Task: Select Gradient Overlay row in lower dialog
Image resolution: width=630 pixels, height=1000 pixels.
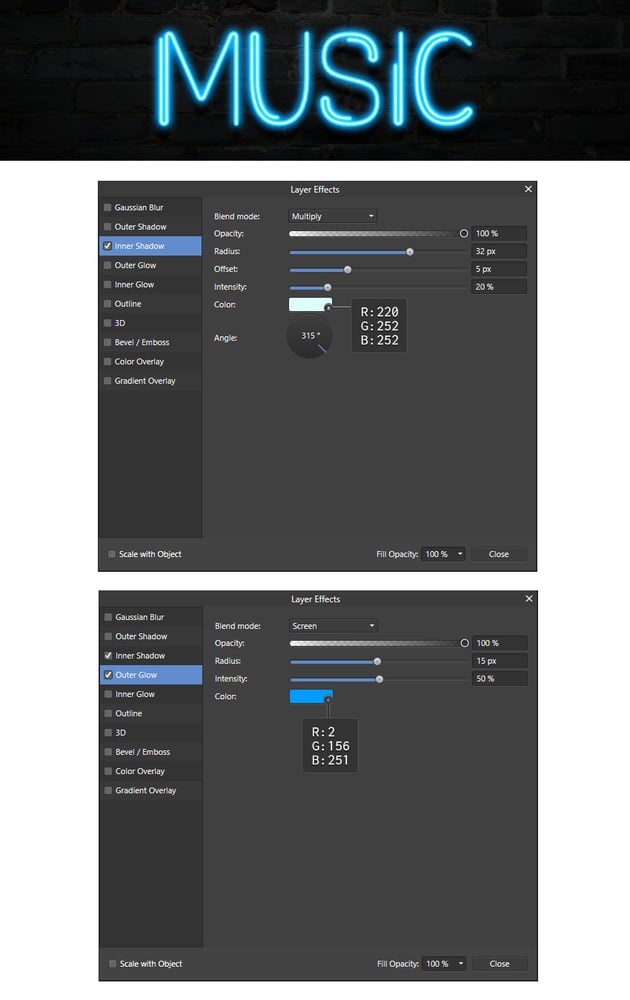Action: [x=152, y=790]
